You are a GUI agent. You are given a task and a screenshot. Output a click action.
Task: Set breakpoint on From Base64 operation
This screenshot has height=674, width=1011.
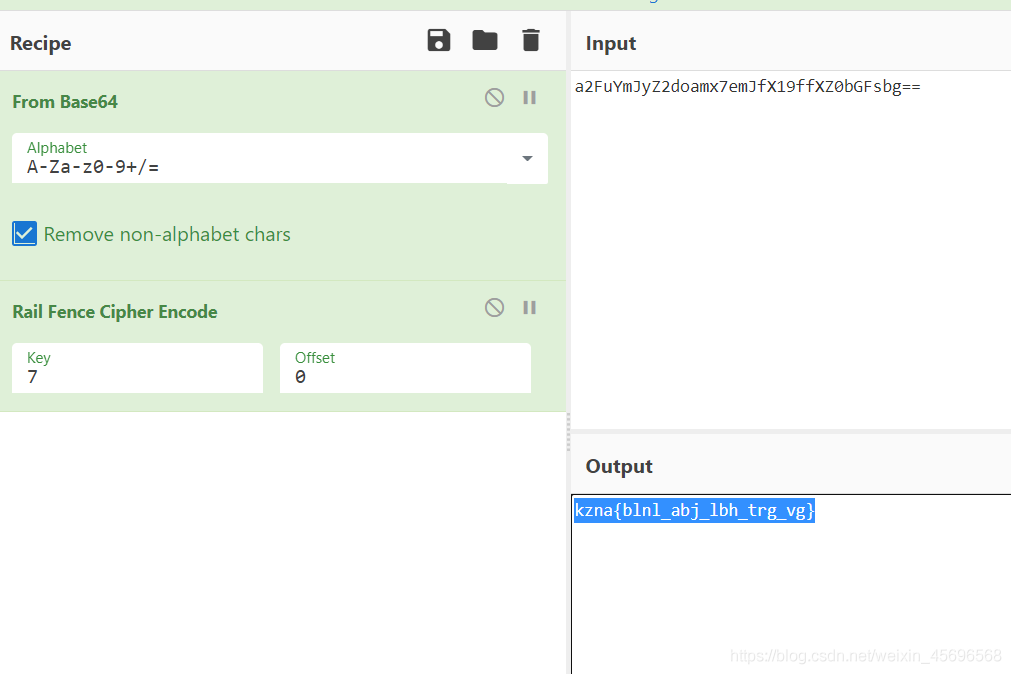pos(530,97)
